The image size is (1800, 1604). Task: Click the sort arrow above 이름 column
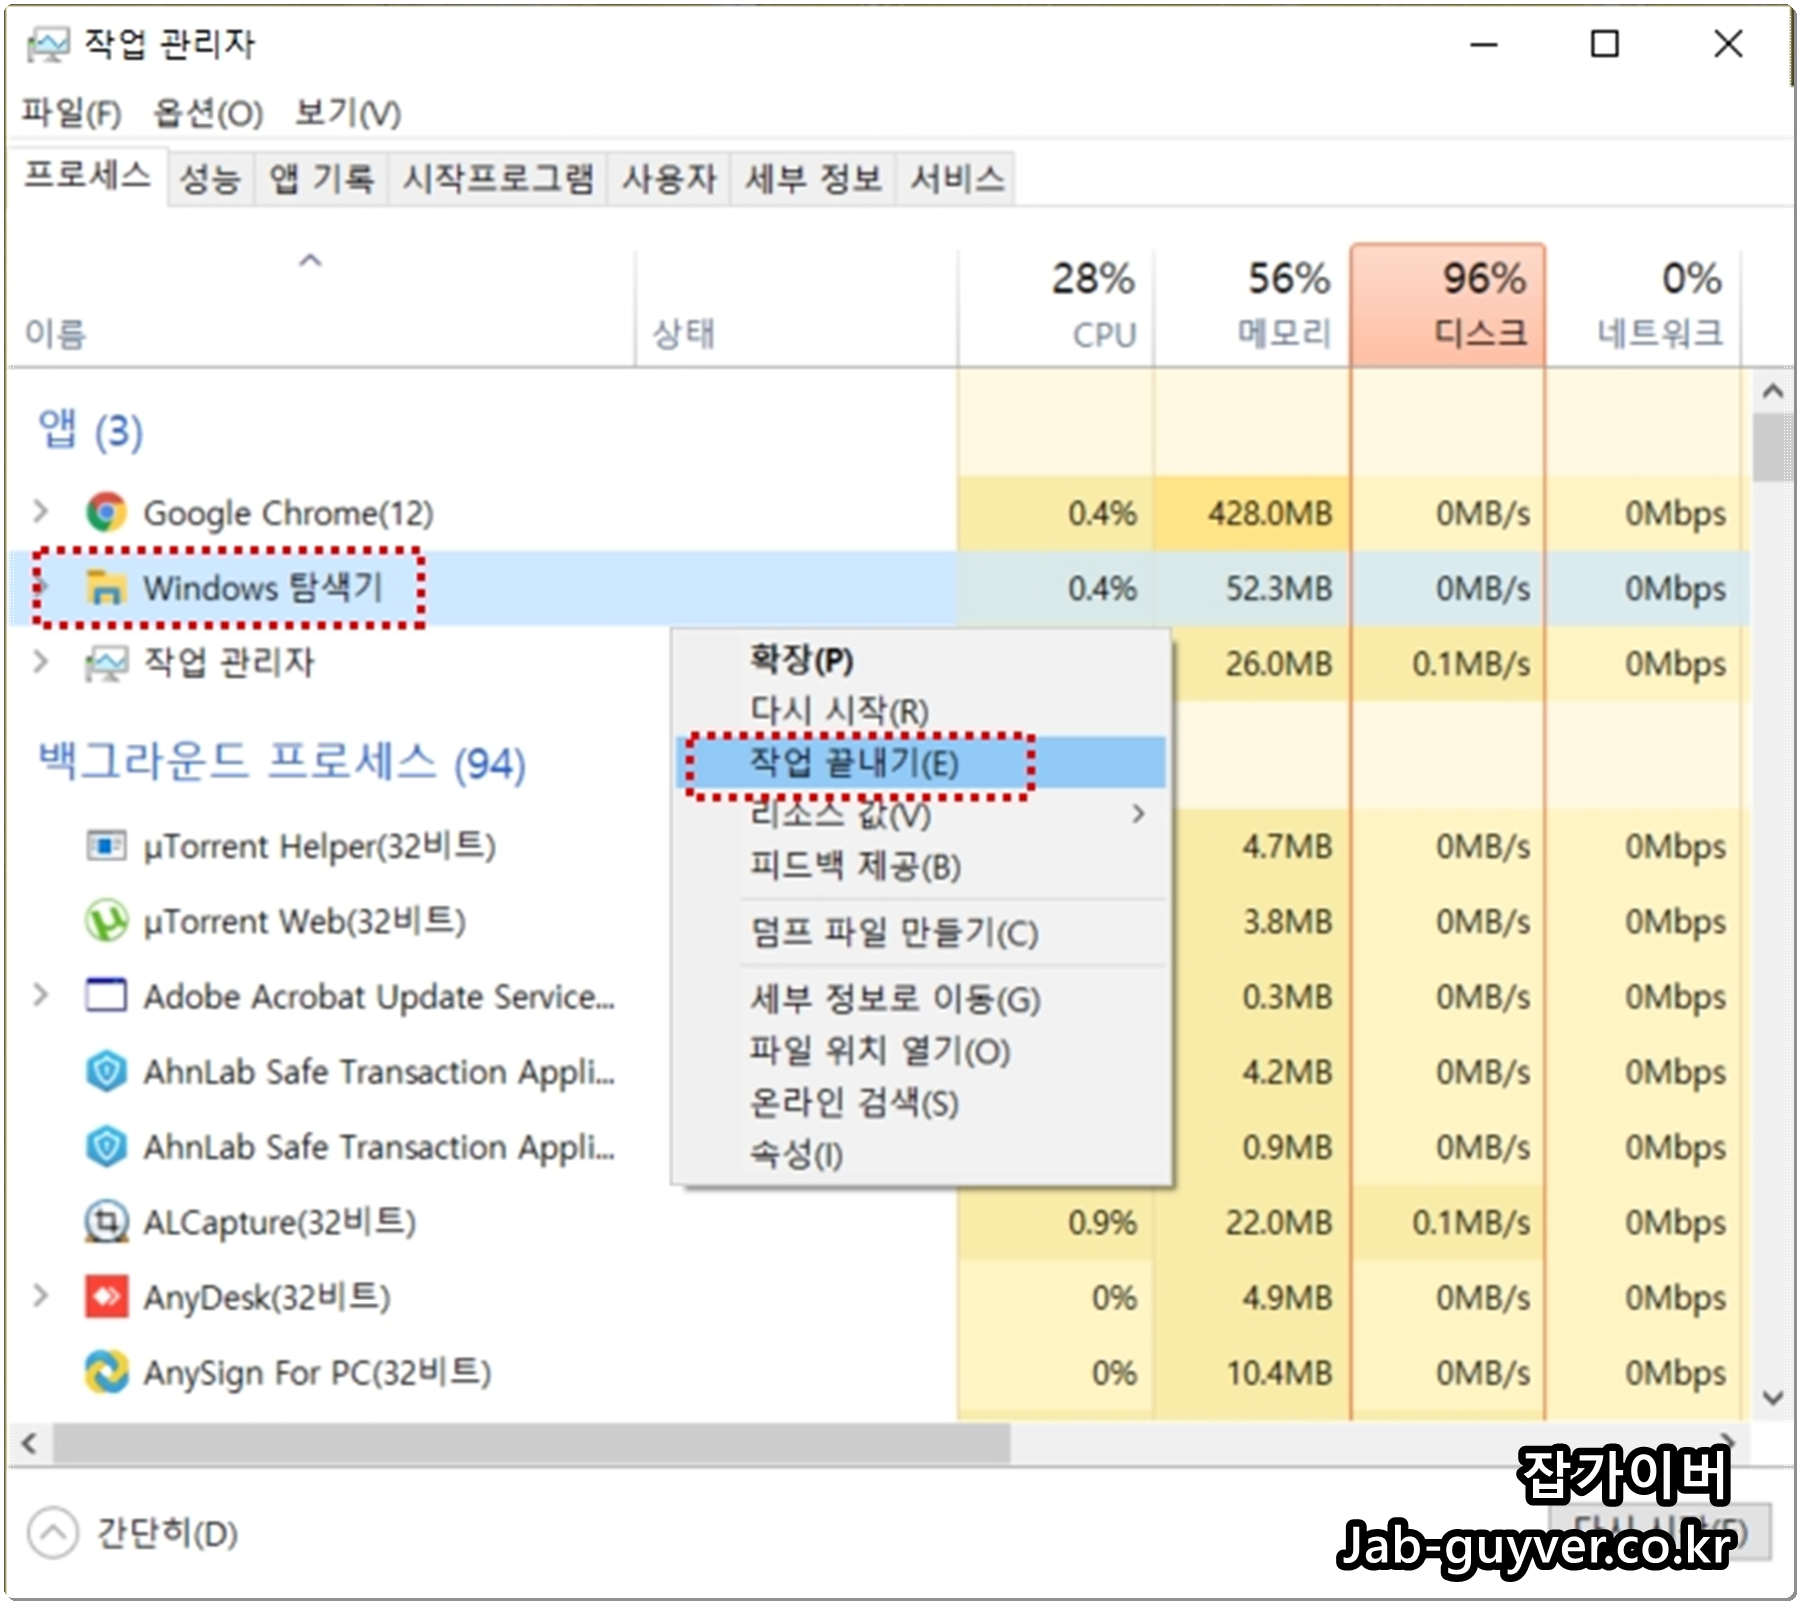(x=311, y=261)
